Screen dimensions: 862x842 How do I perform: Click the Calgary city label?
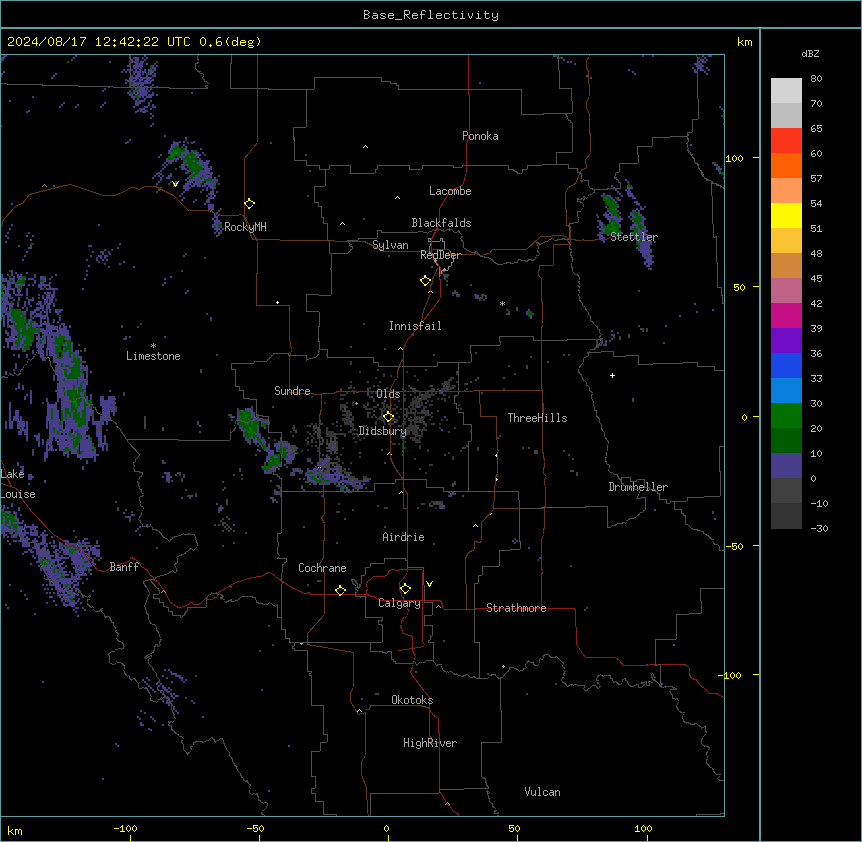(399, 603)
